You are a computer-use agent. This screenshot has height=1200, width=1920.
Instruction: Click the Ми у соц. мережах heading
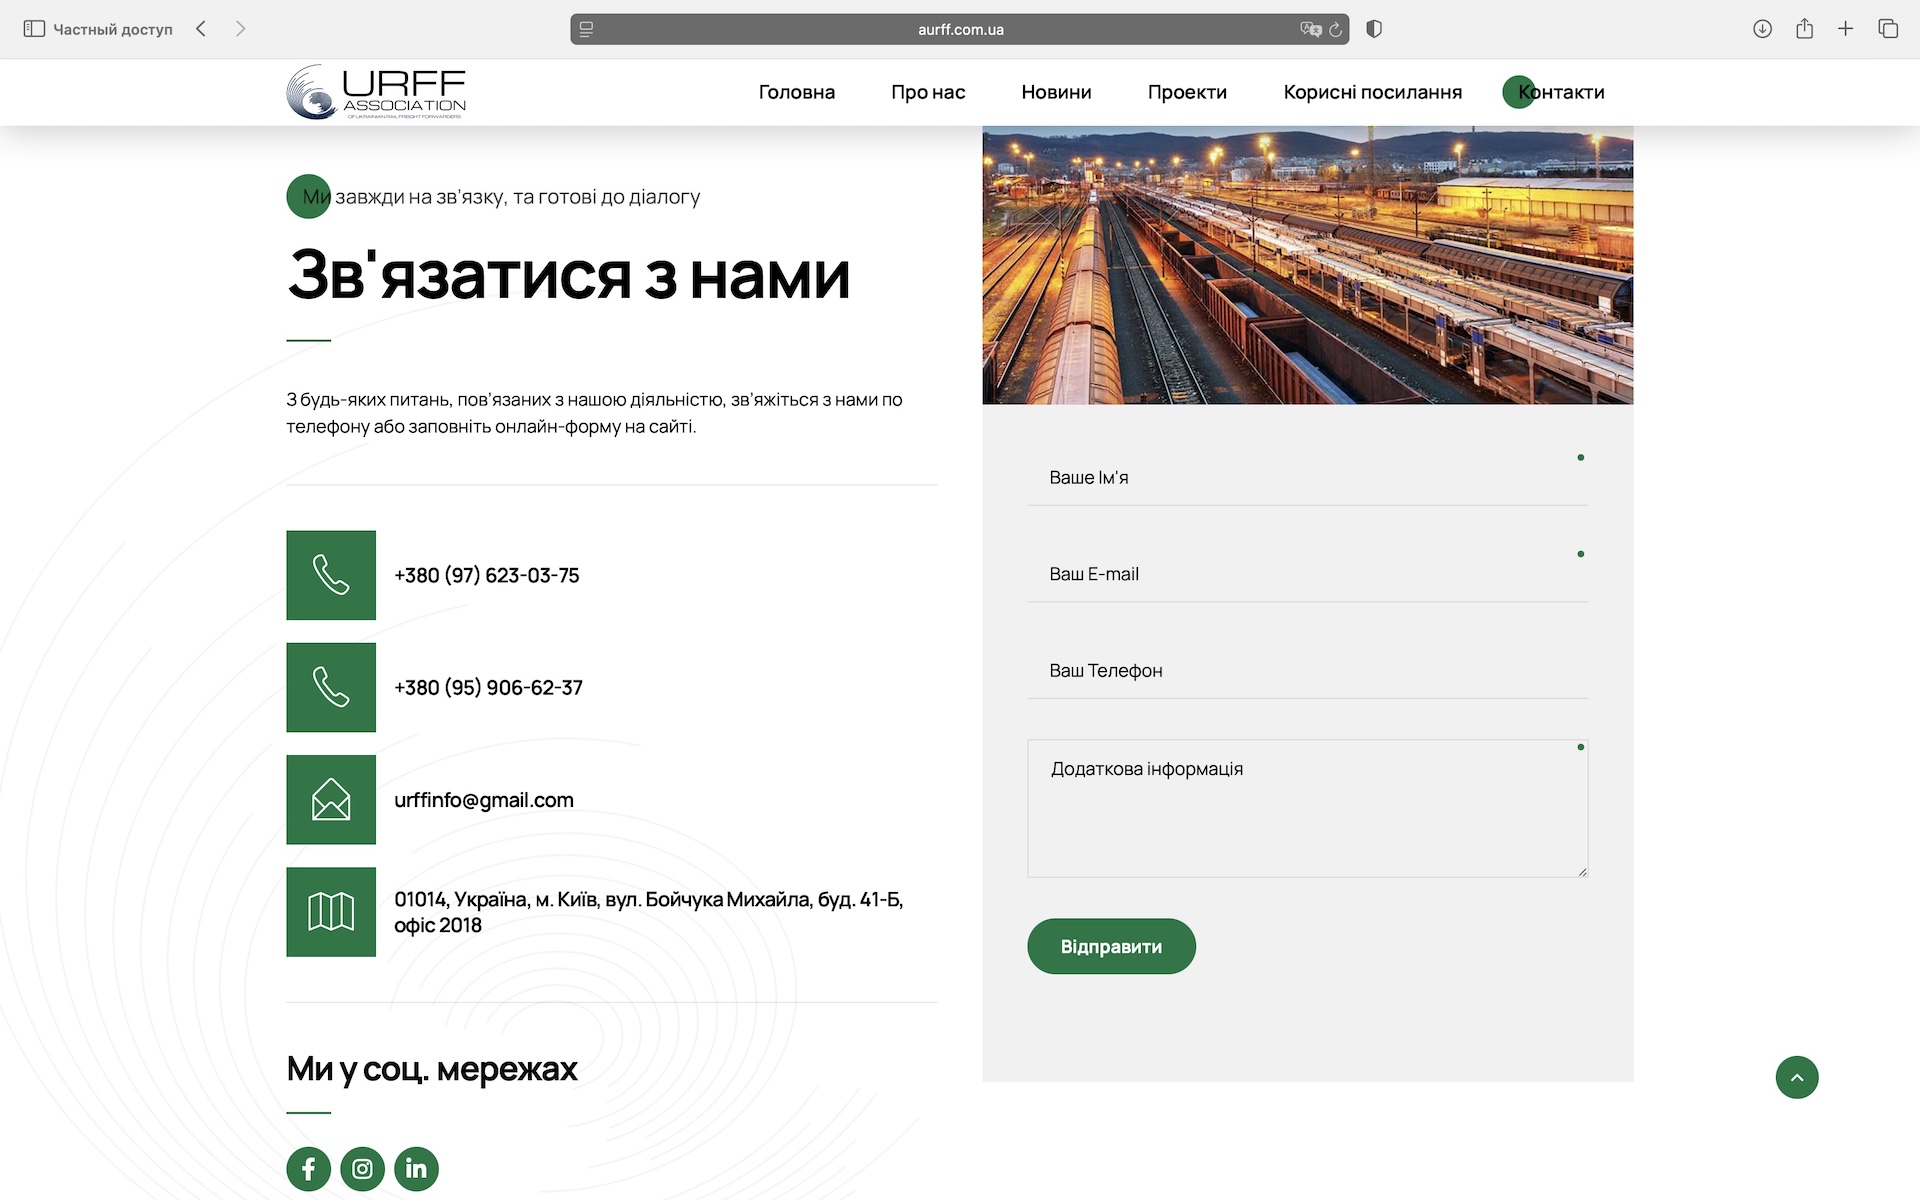click(432, 1069)
